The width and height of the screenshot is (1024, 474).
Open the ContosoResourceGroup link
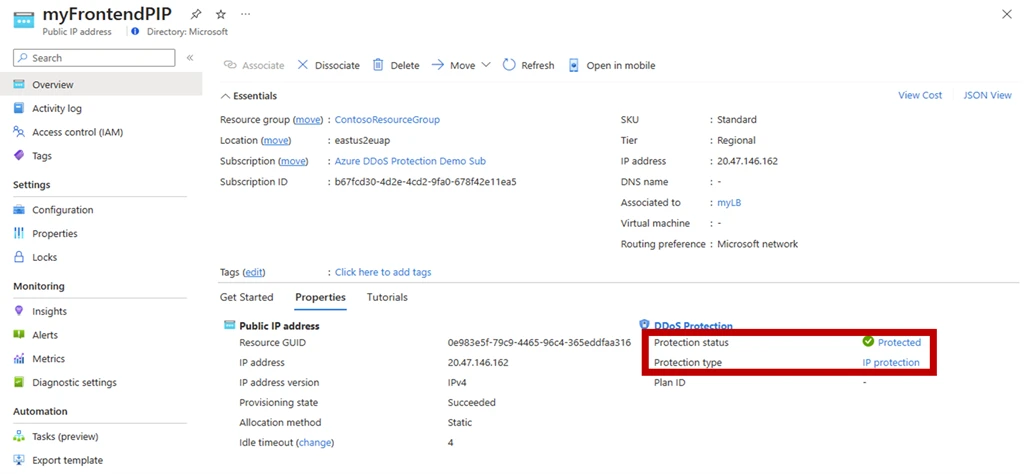click(387, 120)
